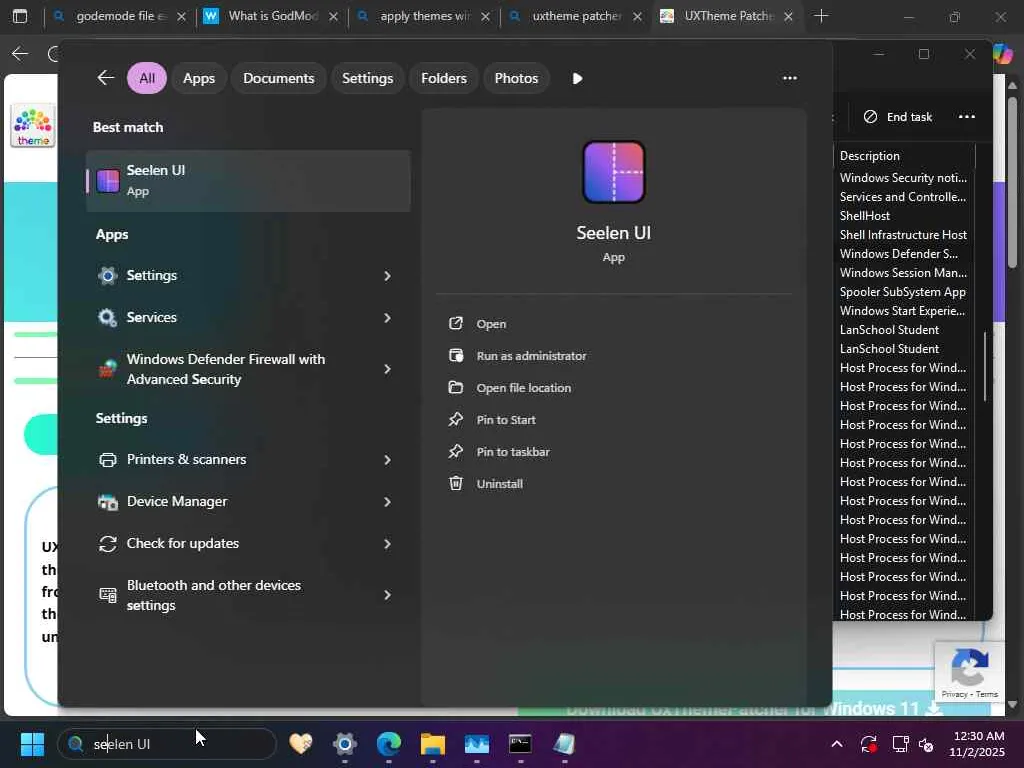1024x768 pixels.
Task: Click the sync update tray icon
Action: point(869,744)
